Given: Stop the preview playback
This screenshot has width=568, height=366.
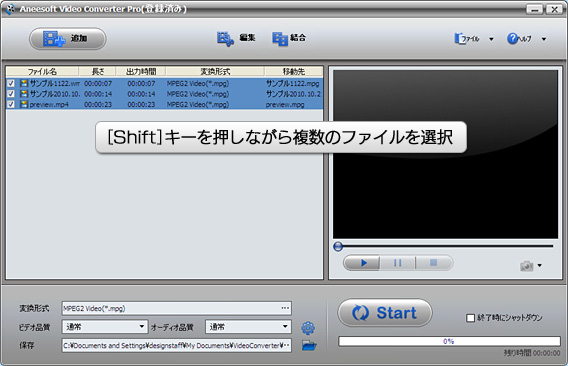Looking at the screenshot, I should 434,263.
